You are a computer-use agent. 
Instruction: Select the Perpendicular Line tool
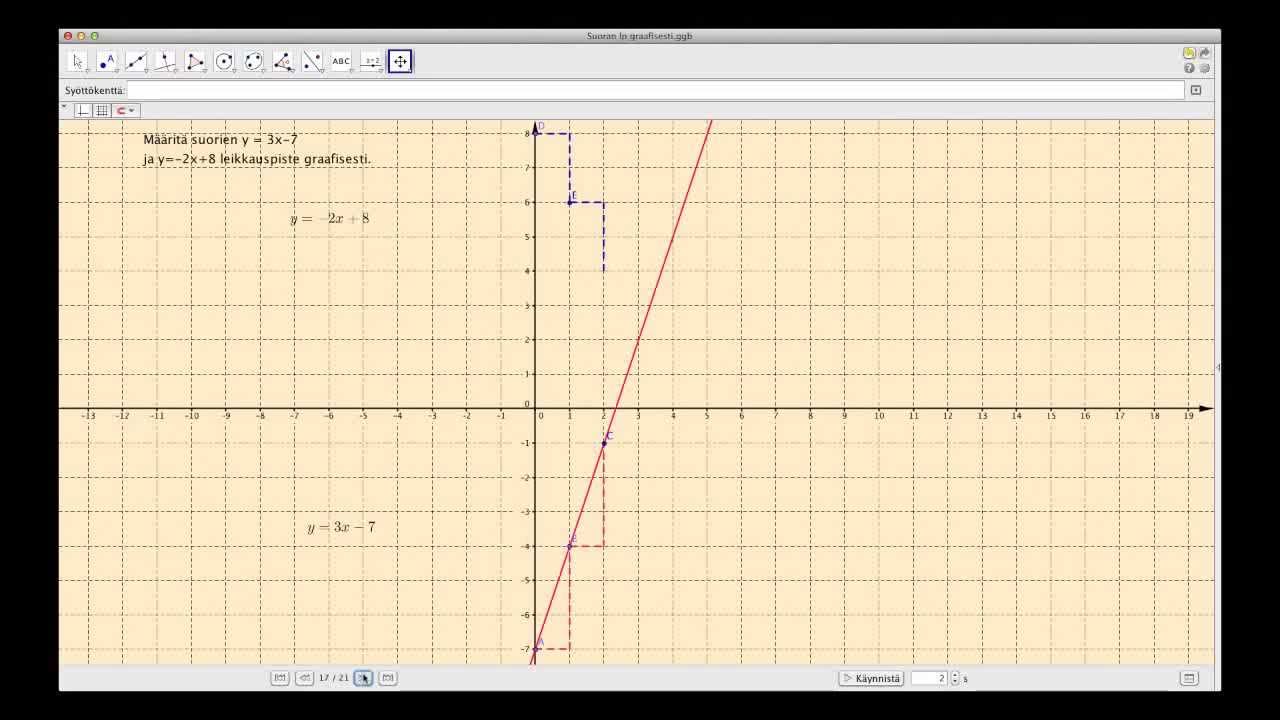(x=166, y=62)
